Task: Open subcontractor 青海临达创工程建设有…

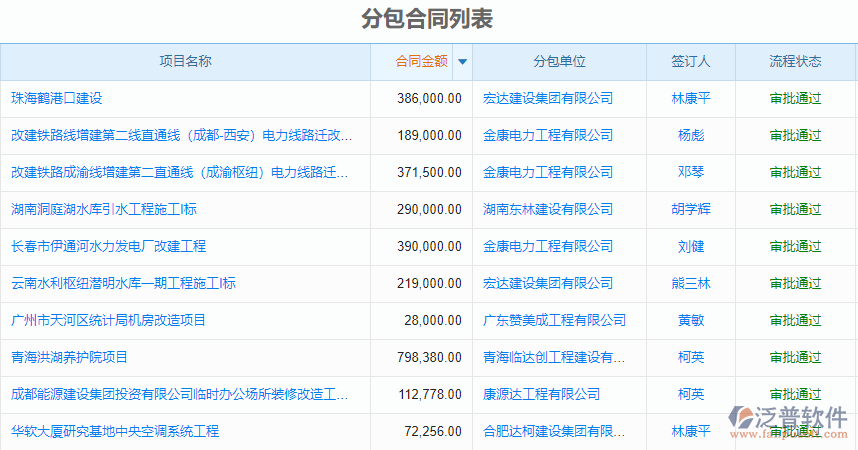Action: click(x=554, y=357)
